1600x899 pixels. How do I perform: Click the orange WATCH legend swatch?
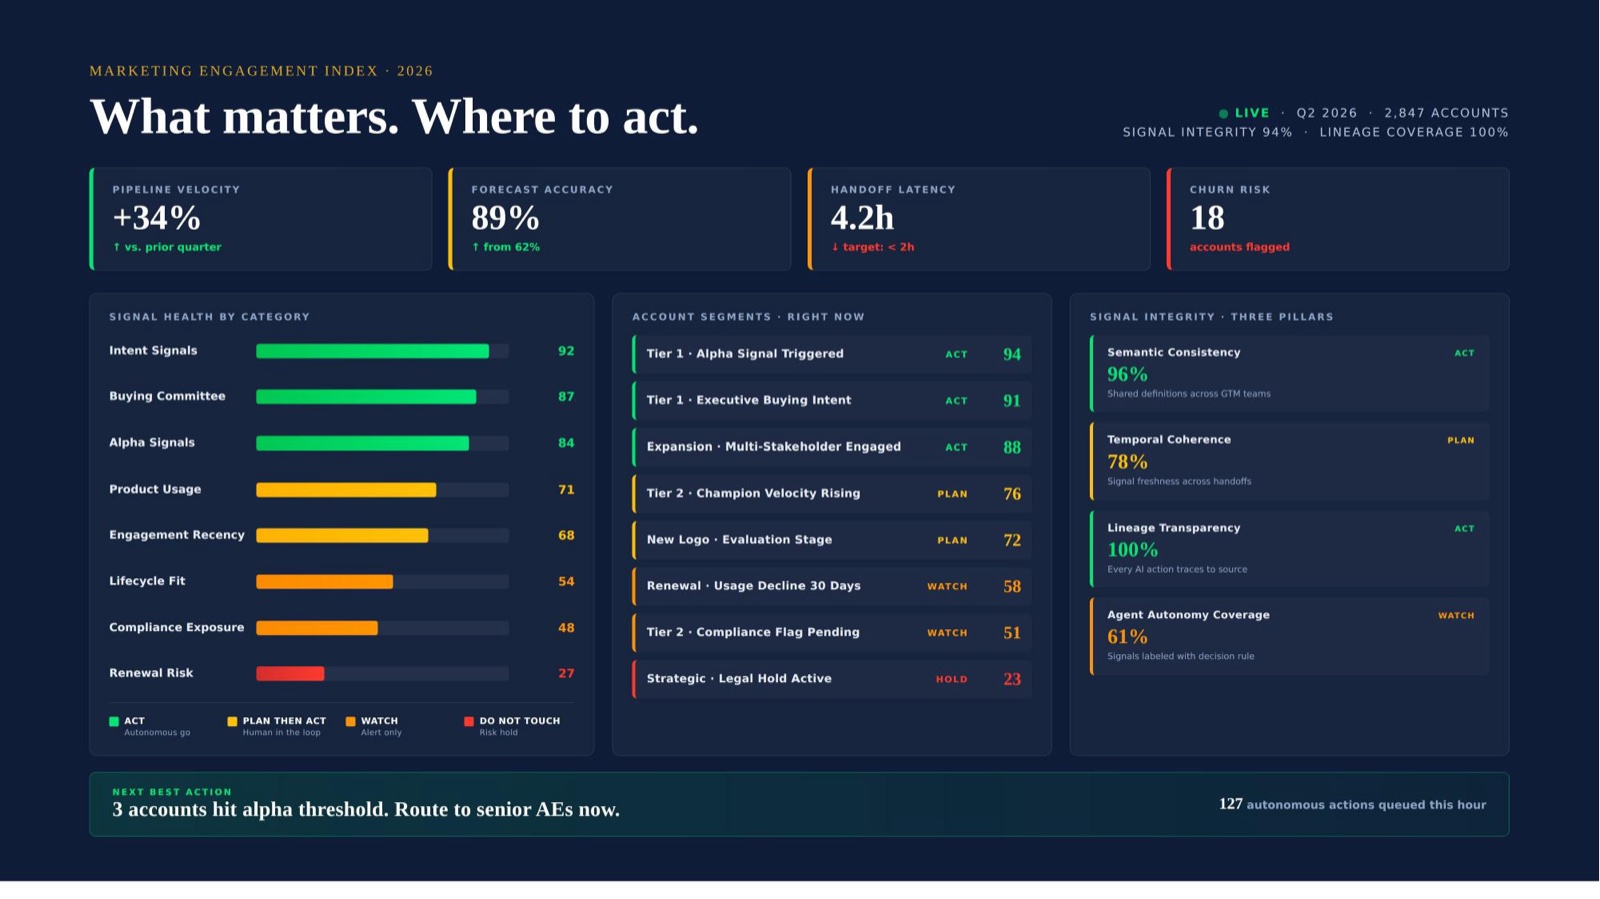[350, 721]
